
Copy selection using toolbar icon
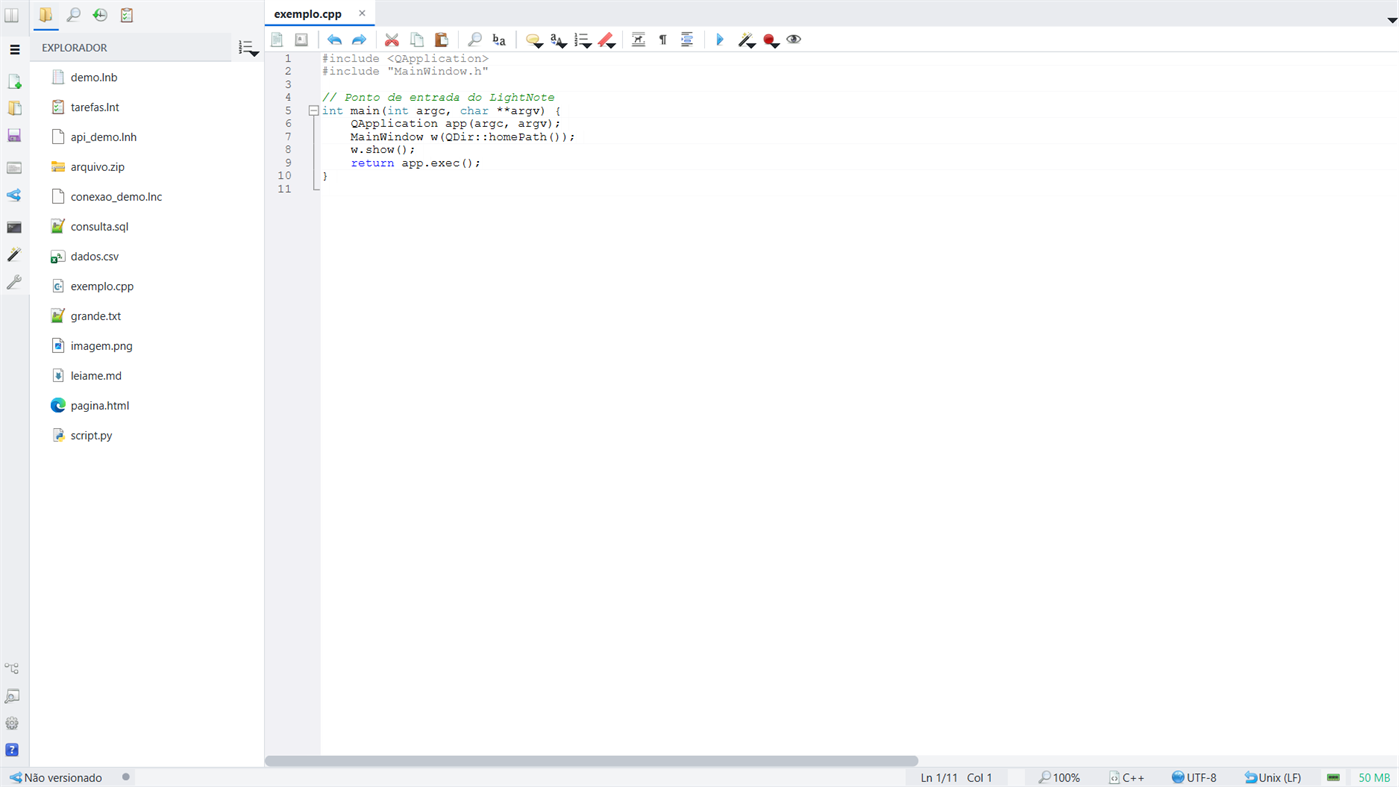coord(417,40)
